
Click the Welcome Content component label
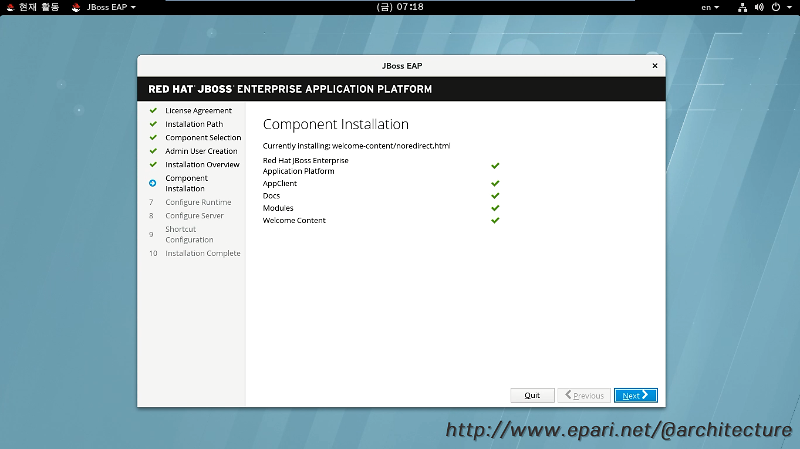(x=294, y=220)
